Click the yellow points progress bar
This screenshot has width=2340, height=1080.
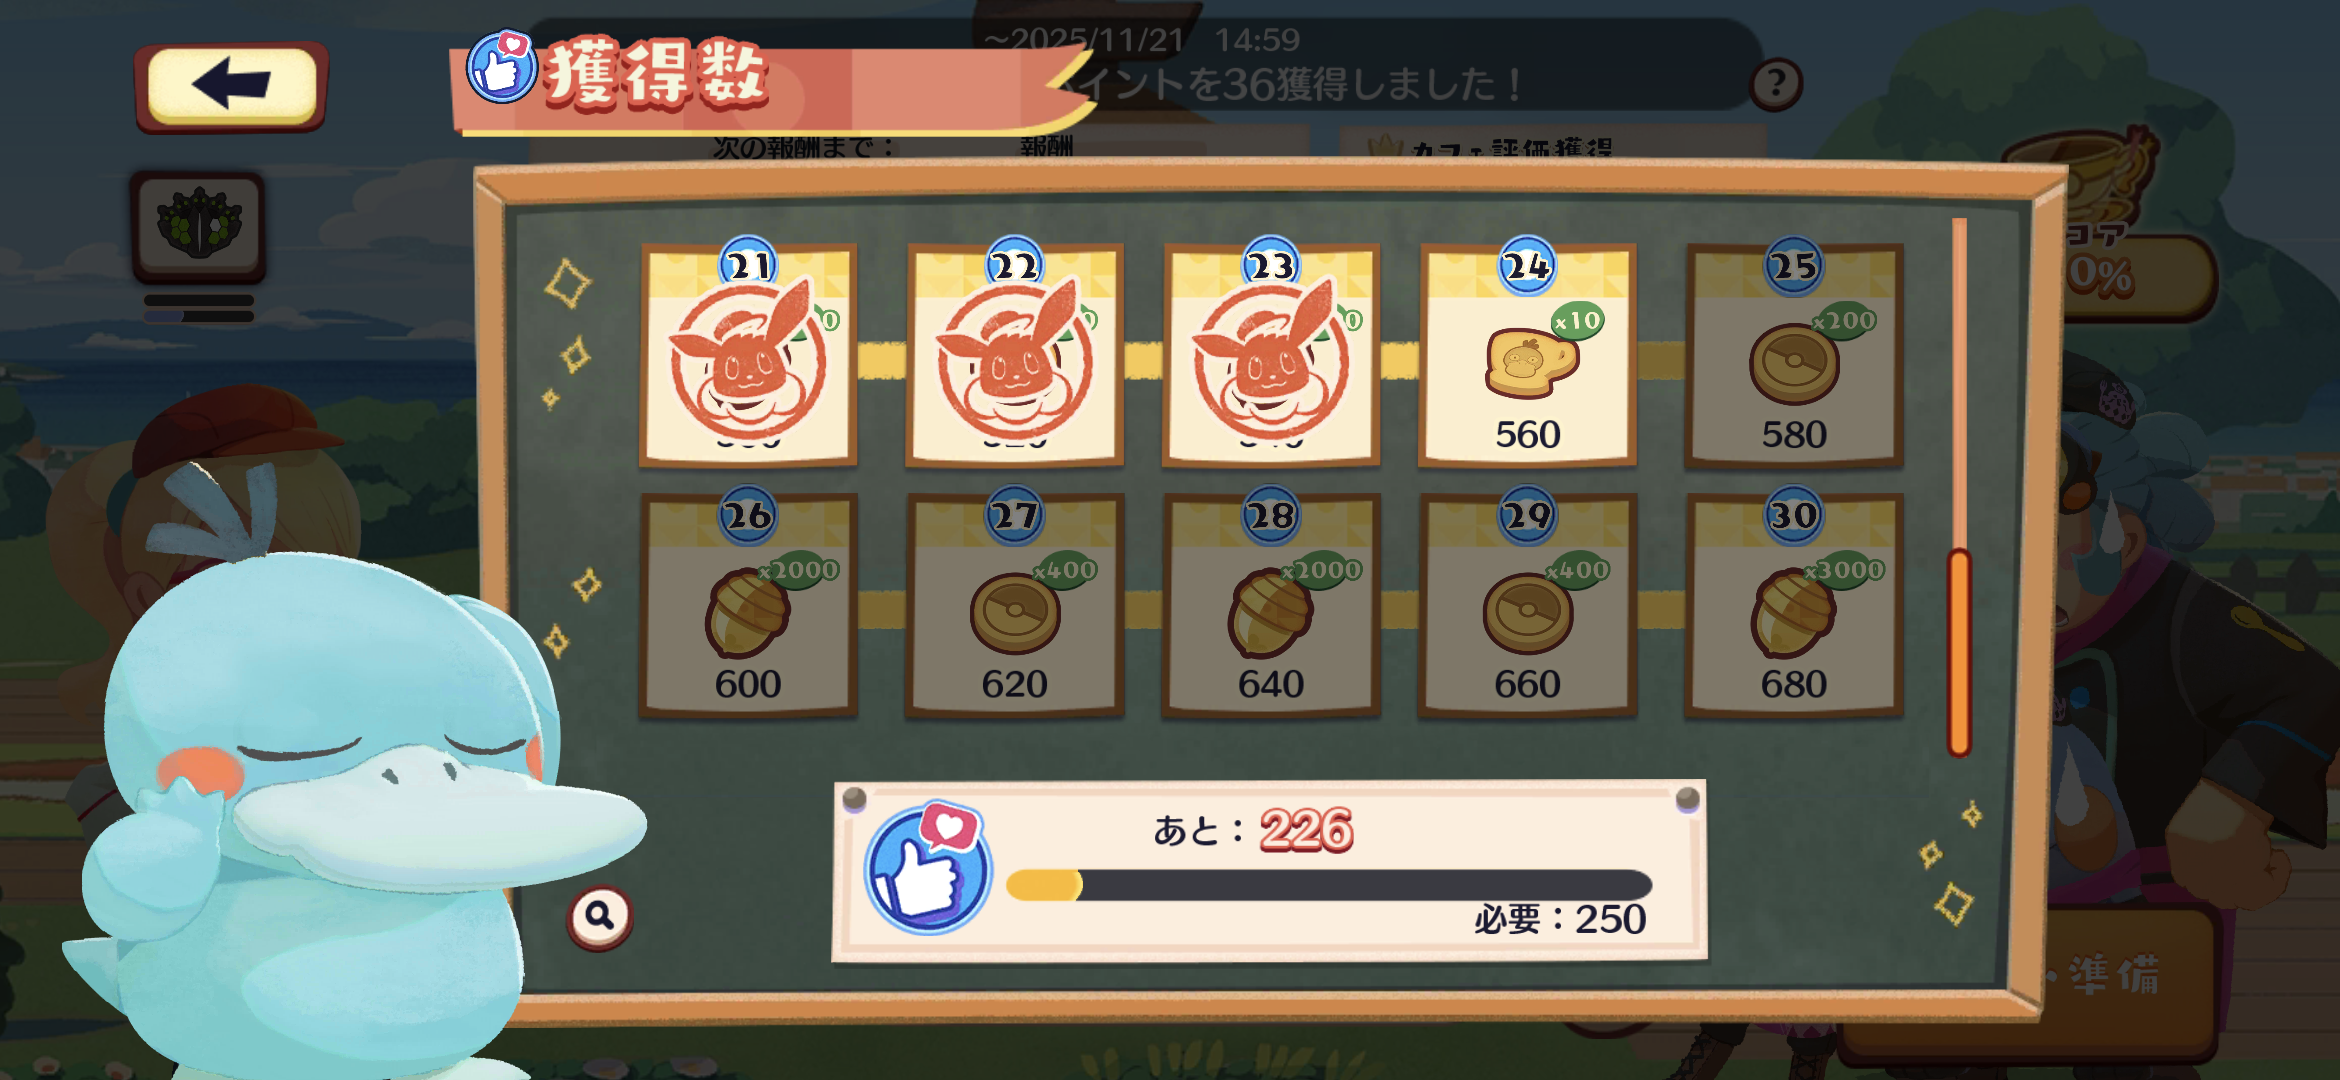click(x=1329, y=885)
